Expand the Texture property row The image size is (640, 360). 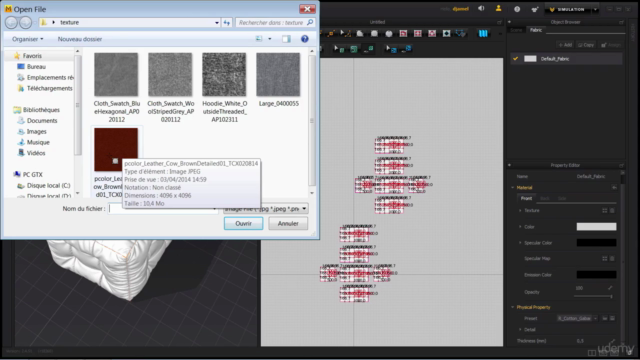[x=520, y=211]
